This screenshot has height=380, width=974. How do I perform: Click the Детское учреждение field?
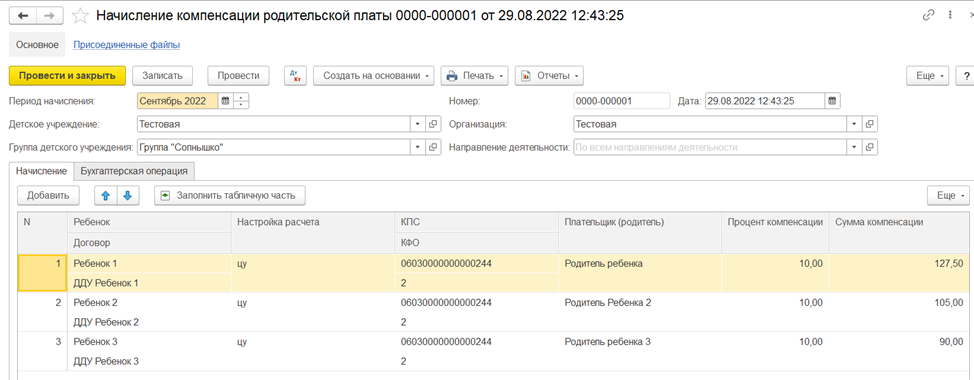click(273, 124)
